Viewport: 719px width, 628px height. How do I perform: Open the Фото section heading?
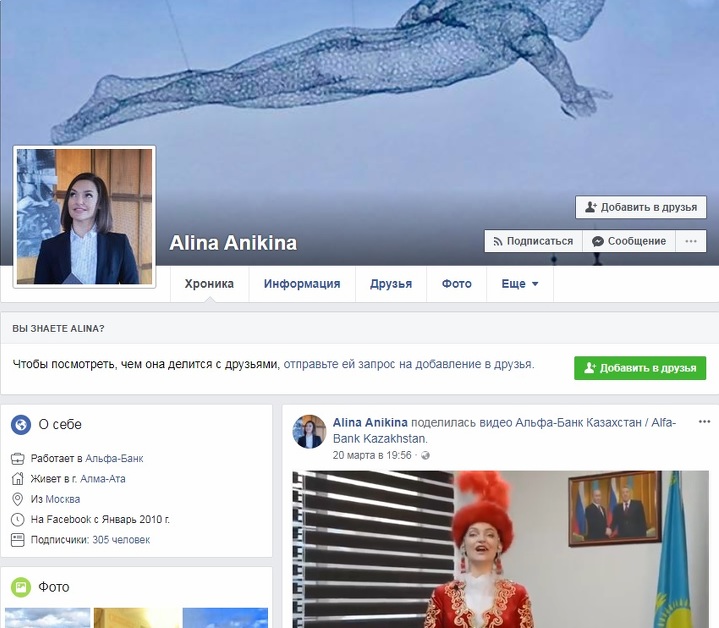click(54, 587)
